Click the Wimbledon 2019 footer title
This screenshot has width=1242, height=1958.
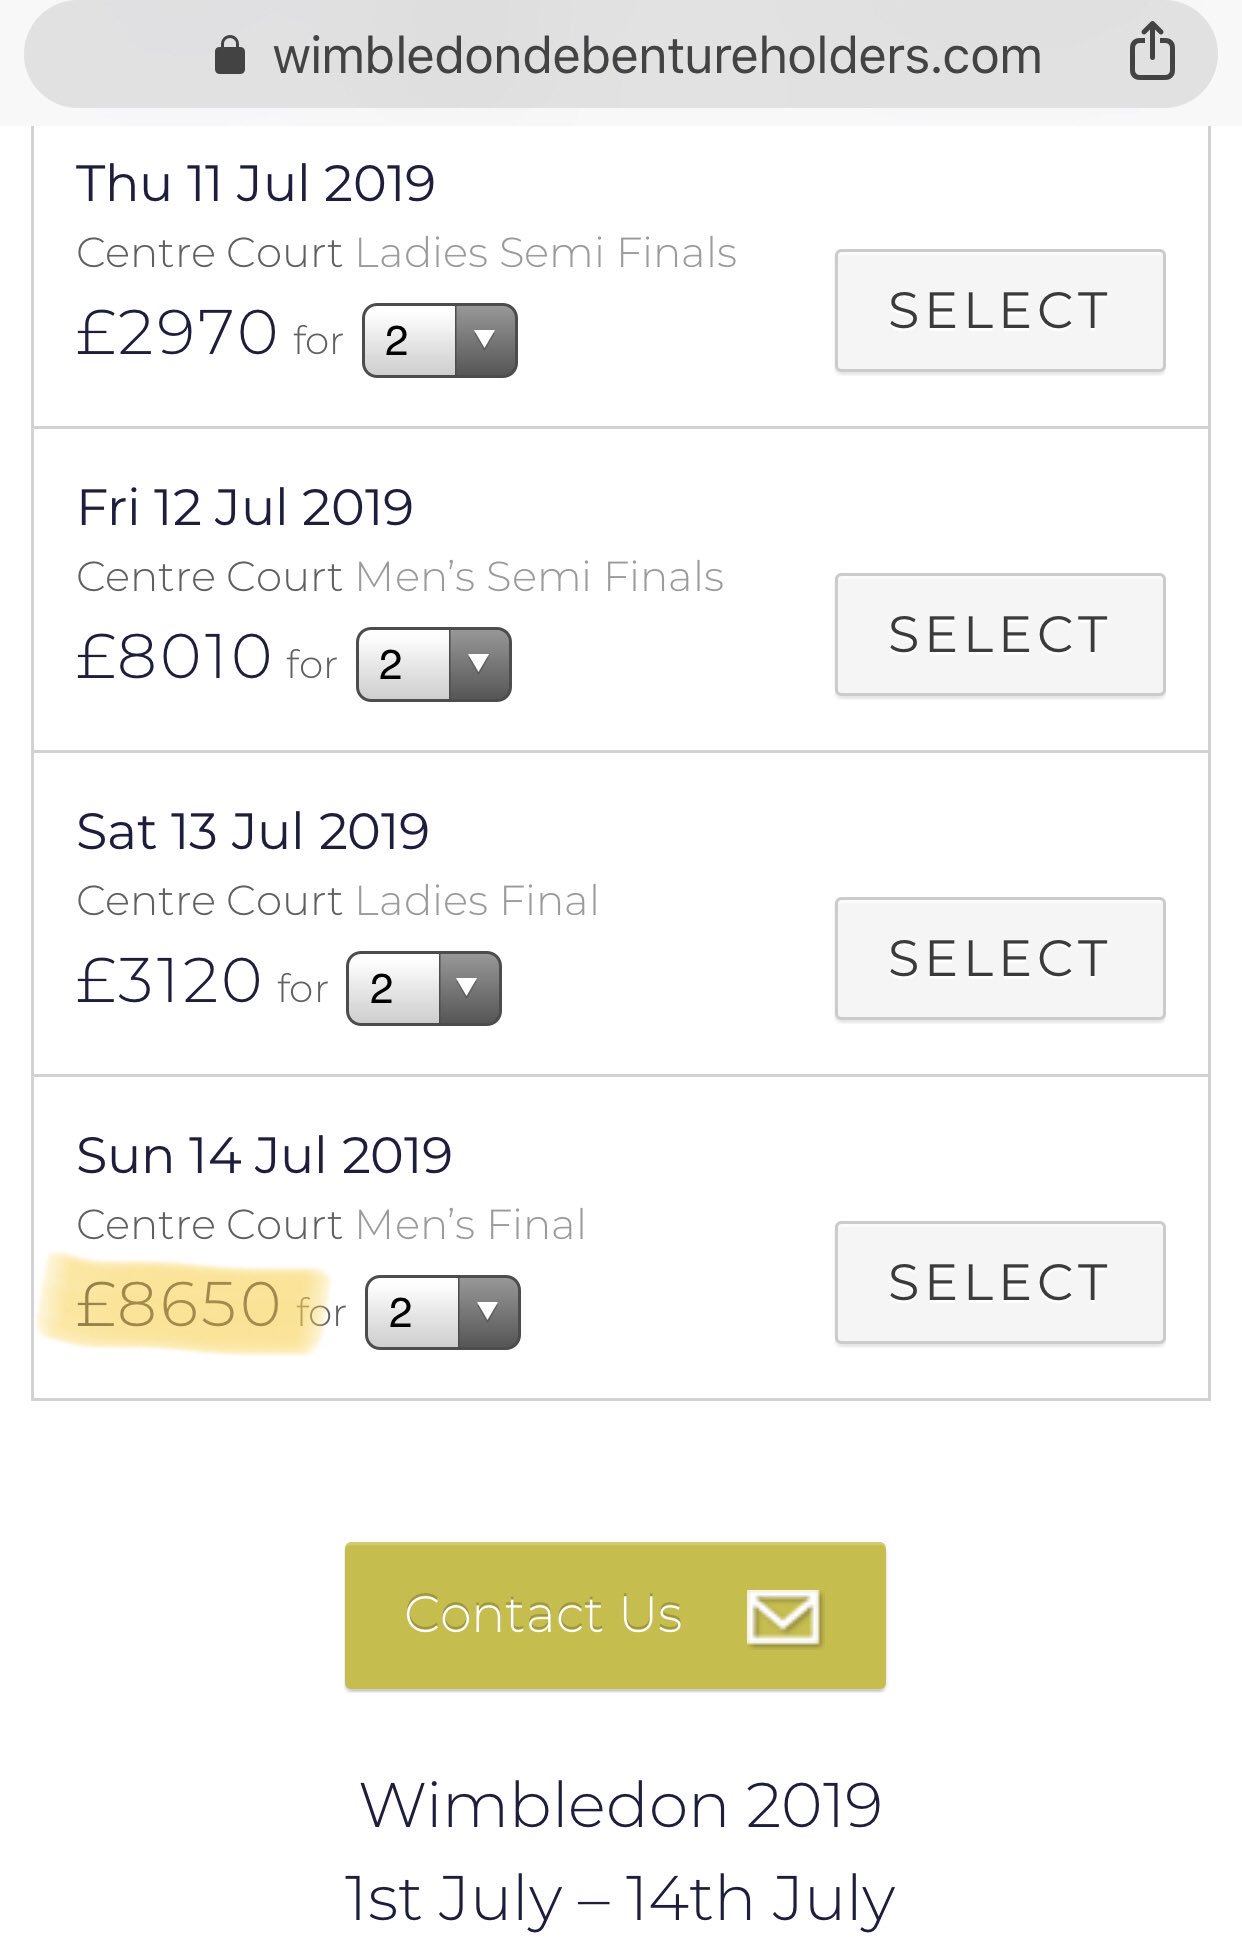tap(620, 1806)
